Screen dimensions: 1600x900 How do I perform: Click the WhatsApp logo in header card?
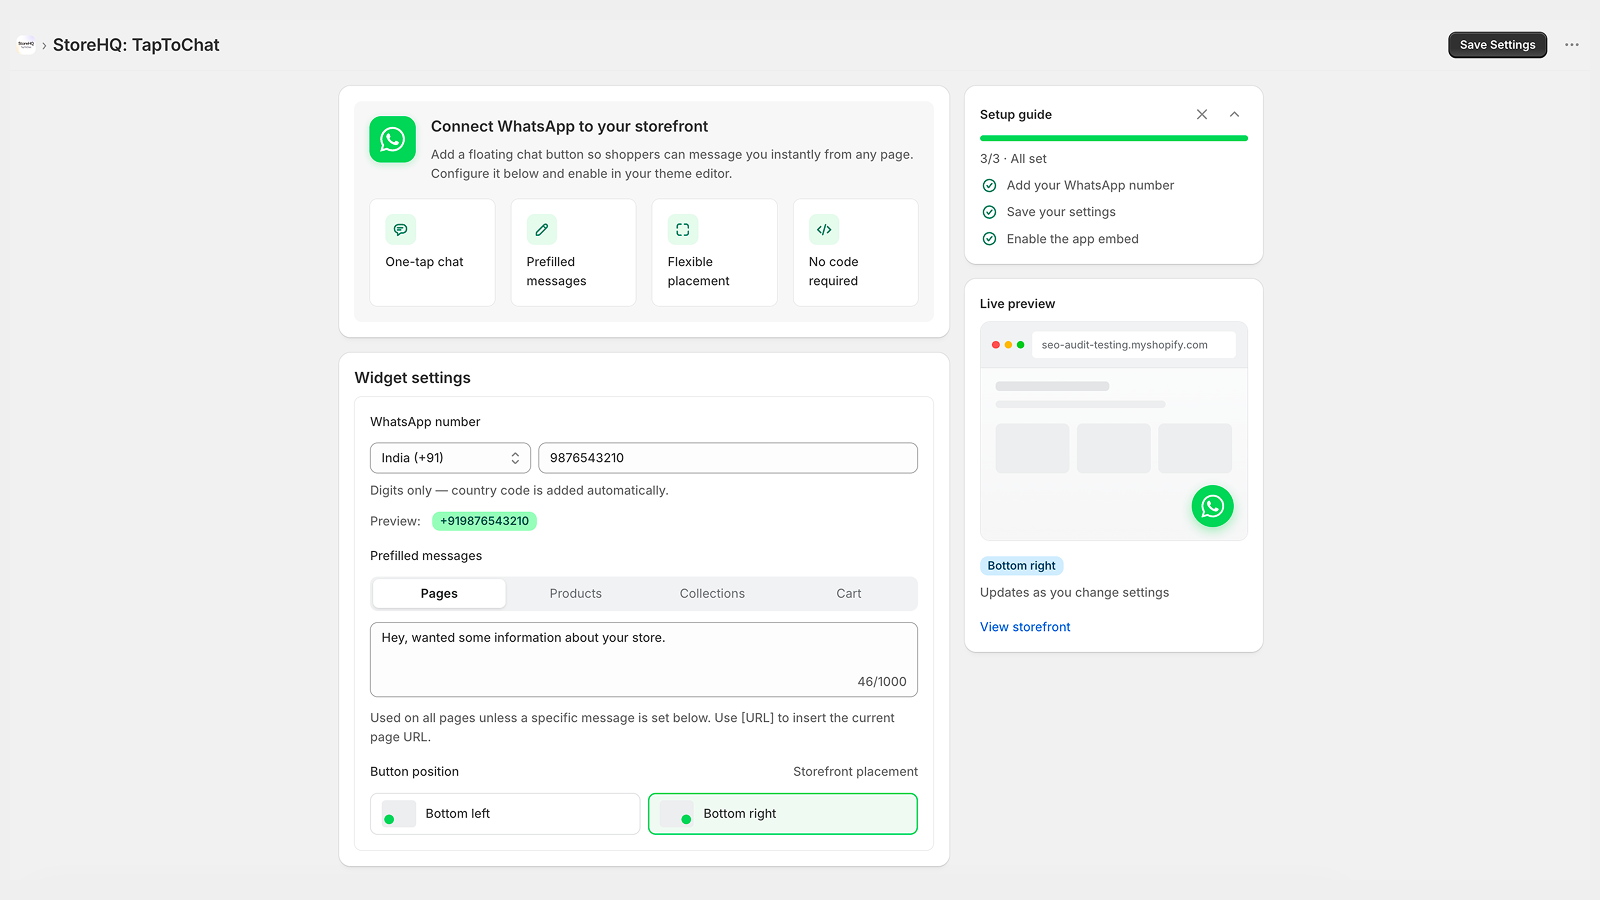click(392, 139)
